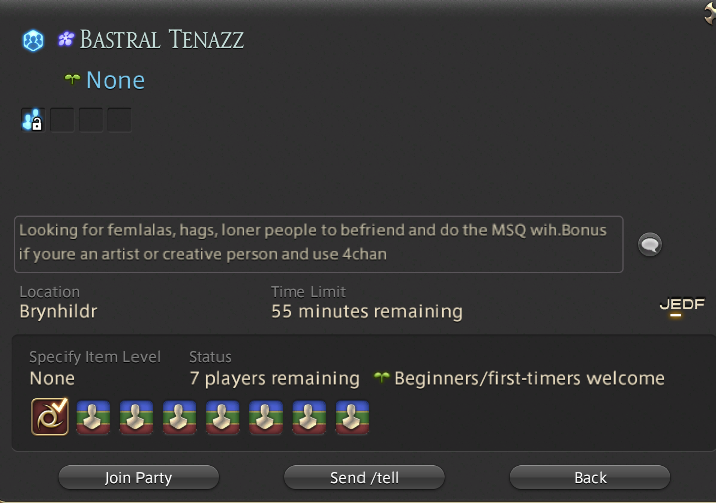716x503 pixels.
Task: Select the first empty party member slot
Action: 93,417
